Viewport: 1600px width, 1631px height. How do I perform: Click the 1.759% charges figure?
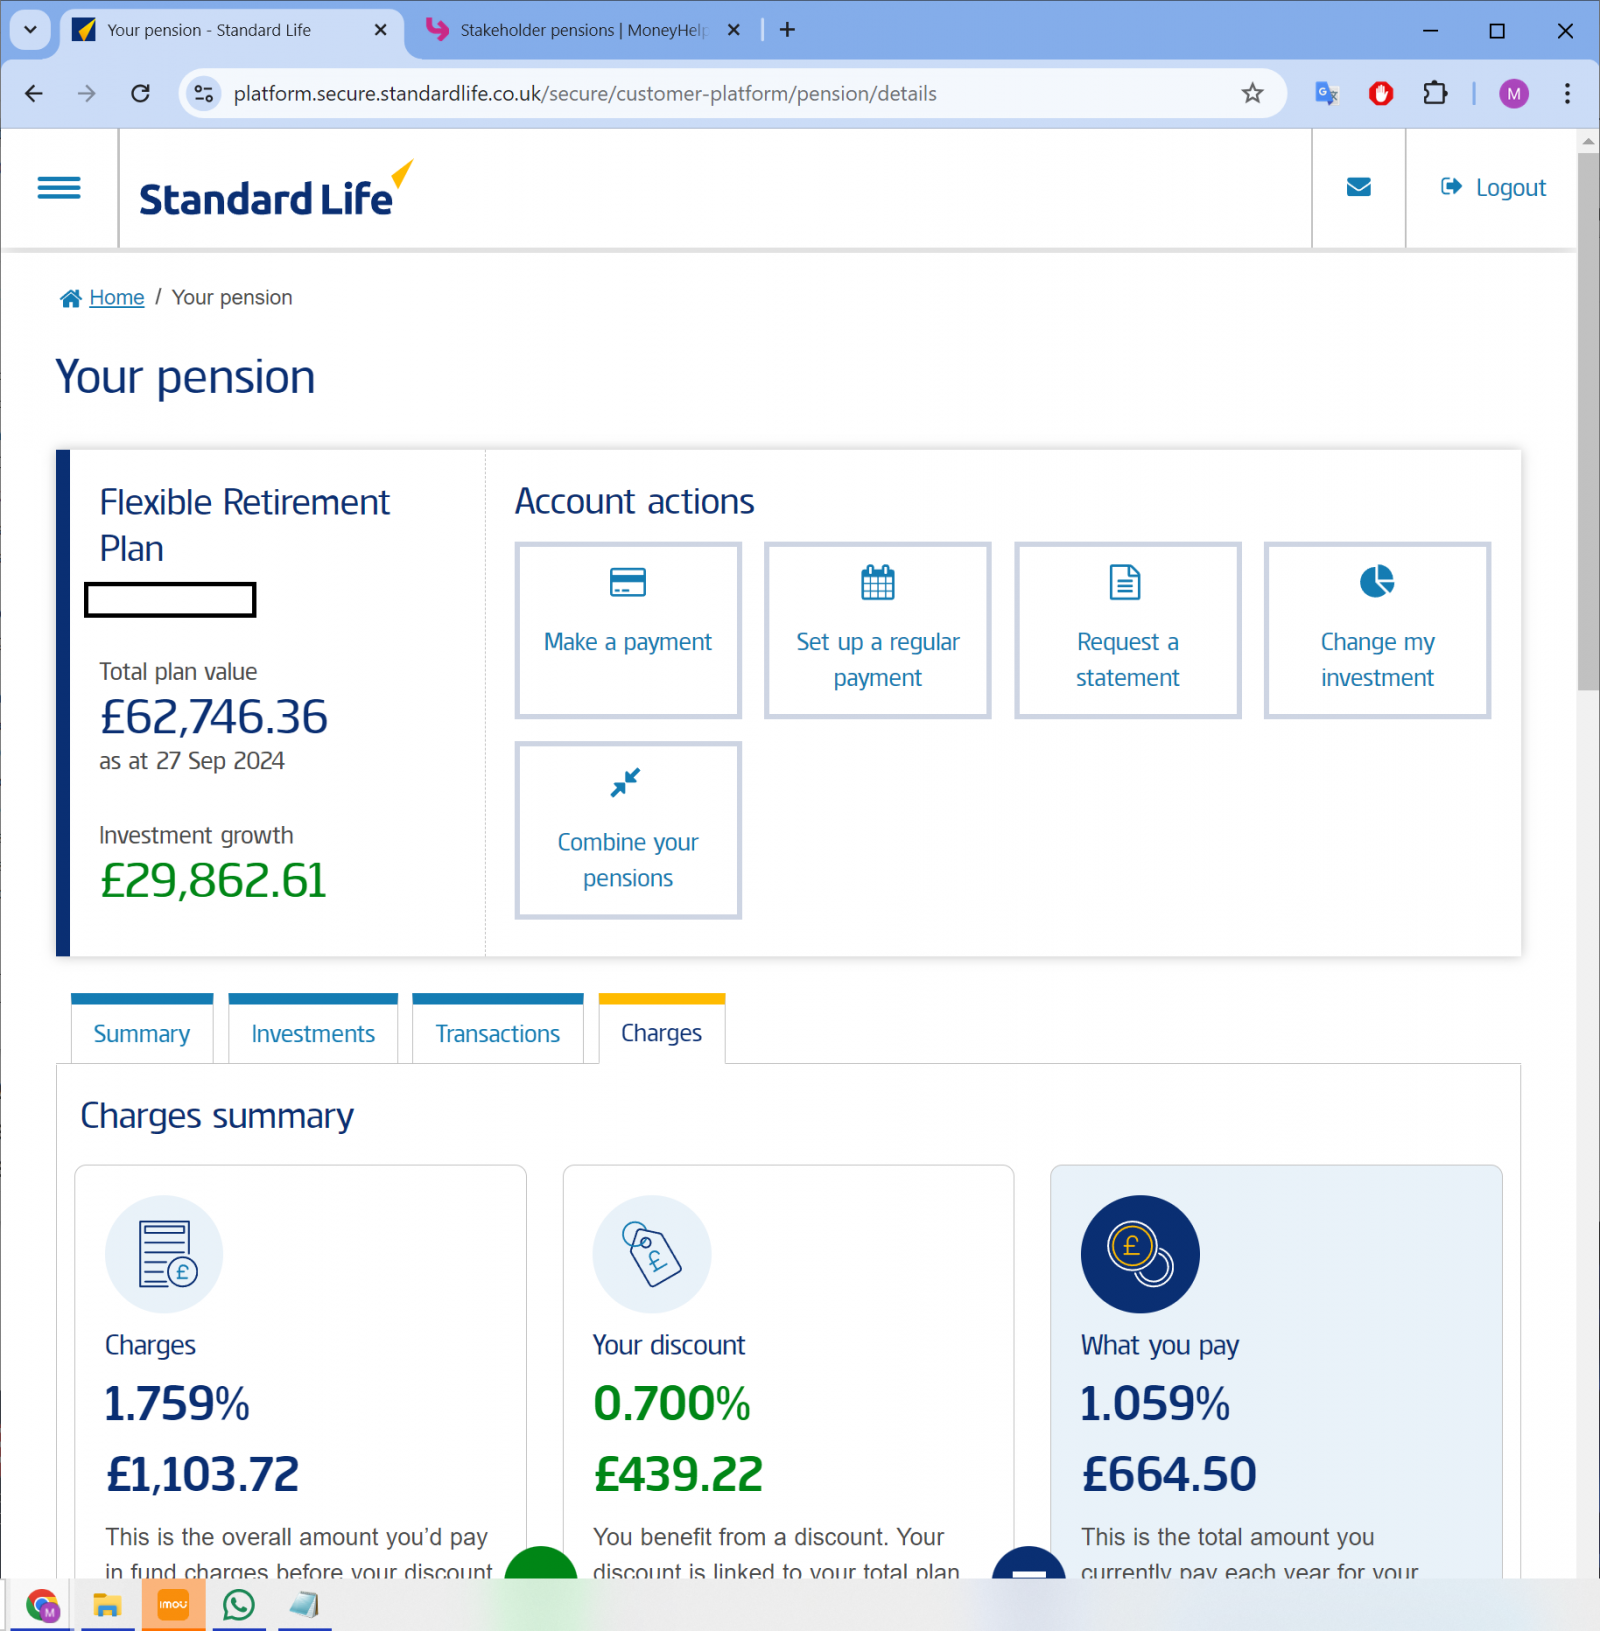[177, 1403]
